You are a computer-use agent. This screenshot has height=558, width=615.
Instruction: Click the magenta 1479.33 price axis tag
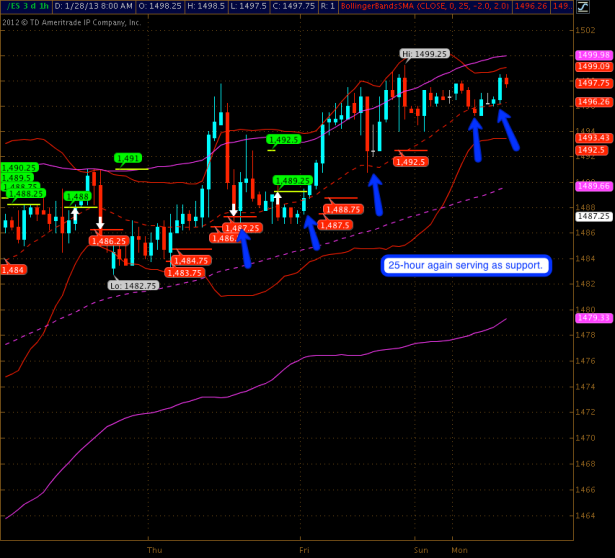pyautogui.click(x=594, y=318)
